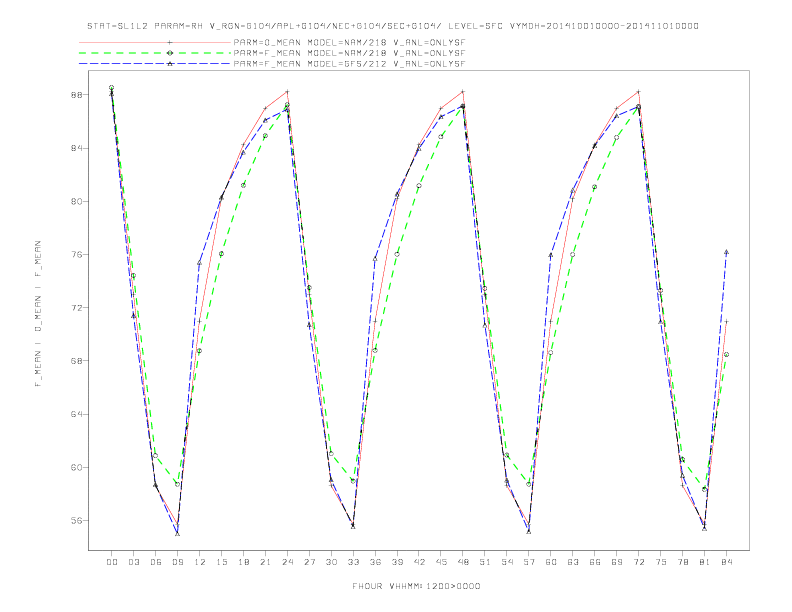Screen dimensions: 792x612
Task: Click x-axis forecast hour label 24
Action: tap(287, 562)
